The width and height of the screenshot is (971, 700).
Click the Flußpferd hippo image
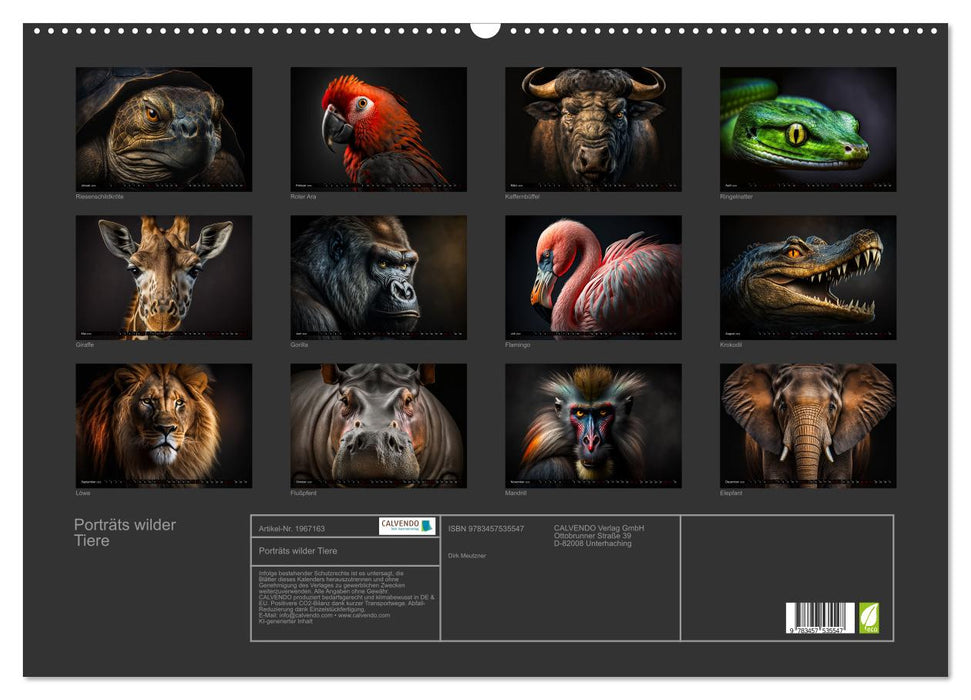click(378, 425)
